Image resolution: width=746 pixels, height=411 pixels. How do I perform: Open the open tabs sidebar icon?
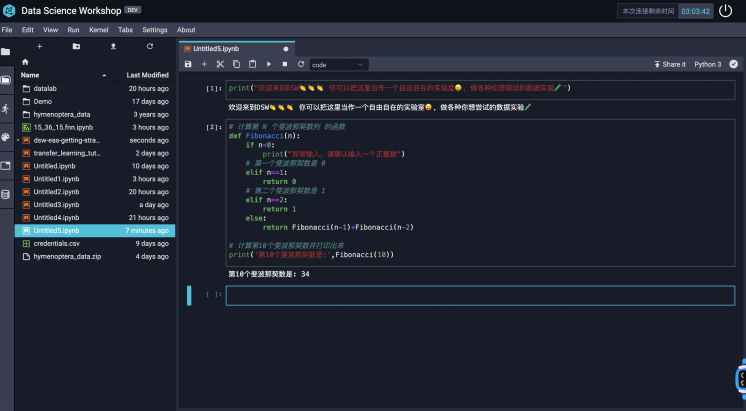pyautogui.click(x=6, y=166)
